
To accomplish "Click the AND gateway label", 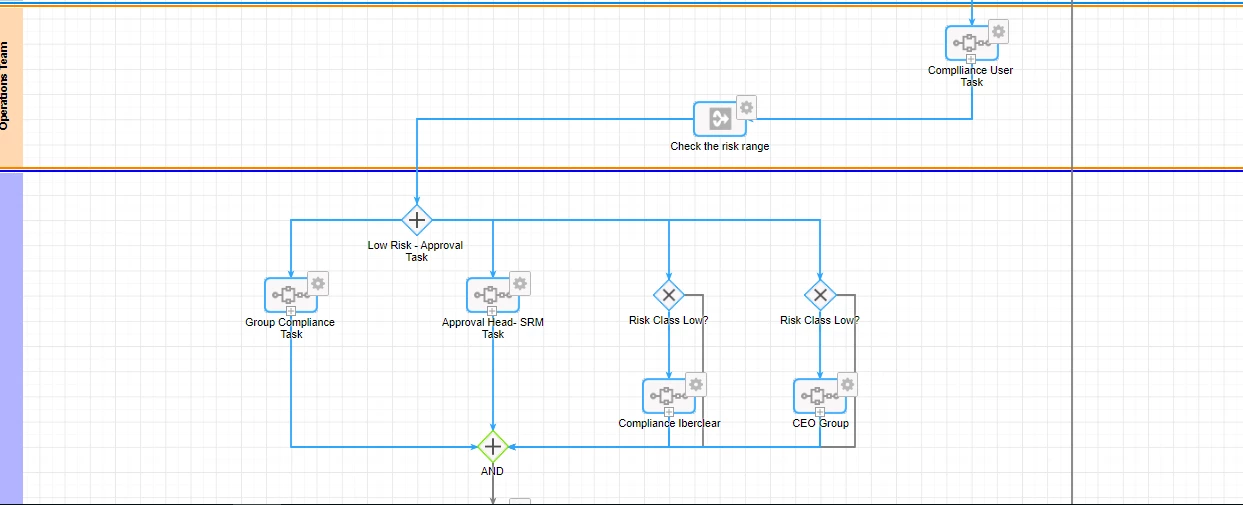I will pos(492,471).
